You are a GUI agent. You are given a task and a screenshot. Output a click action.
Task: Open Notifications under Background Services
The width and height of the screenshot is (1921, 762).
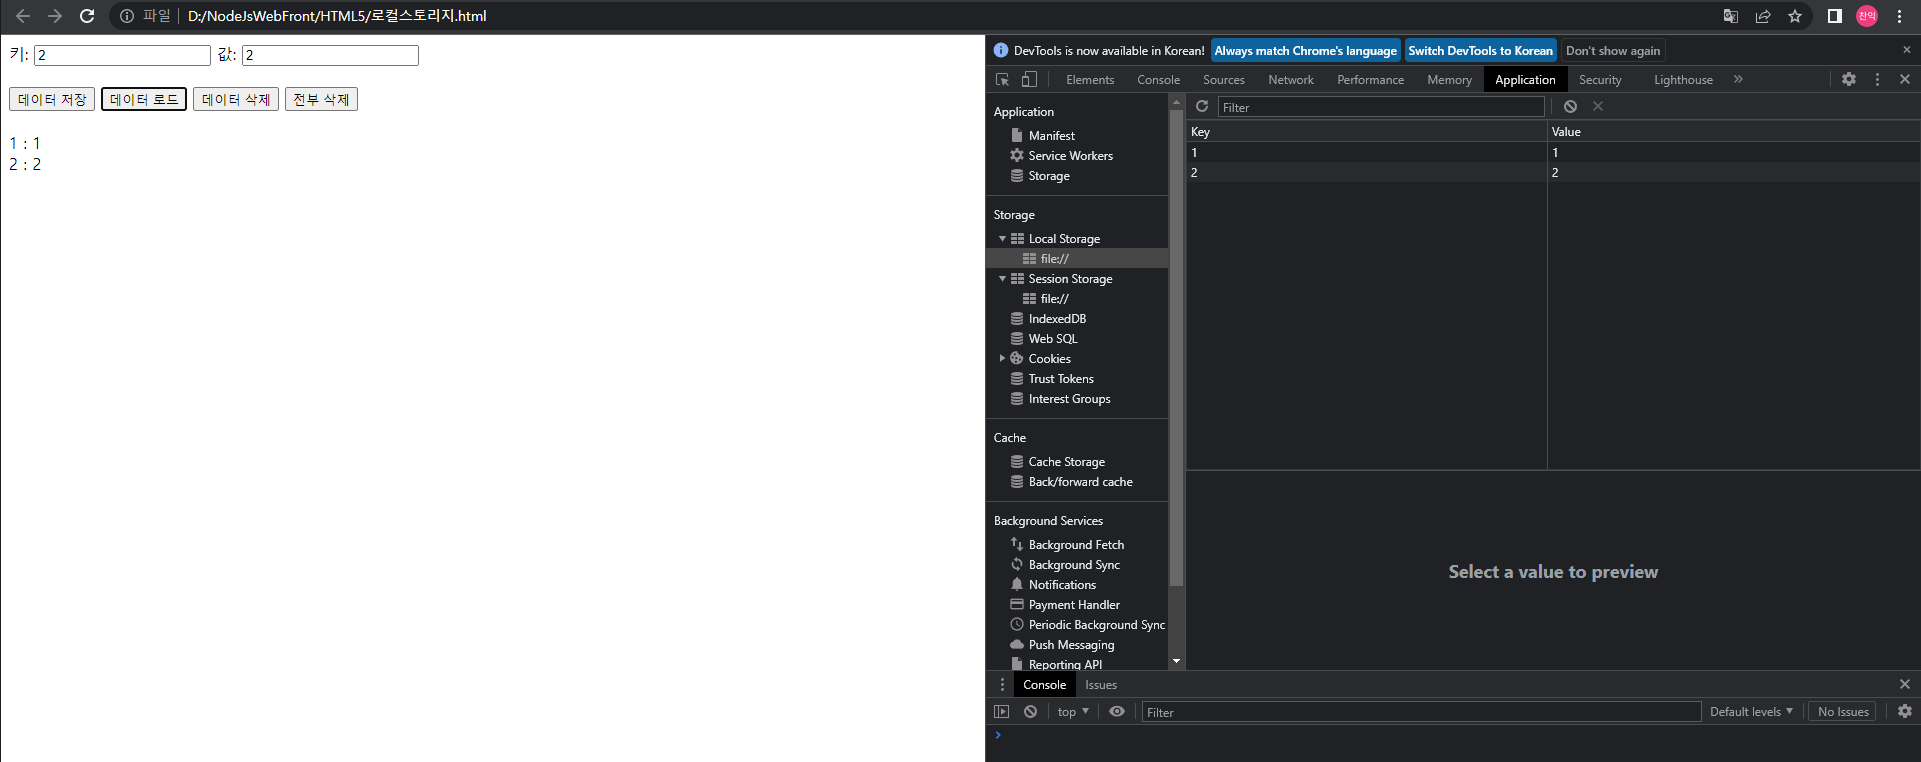[1062, 585]
